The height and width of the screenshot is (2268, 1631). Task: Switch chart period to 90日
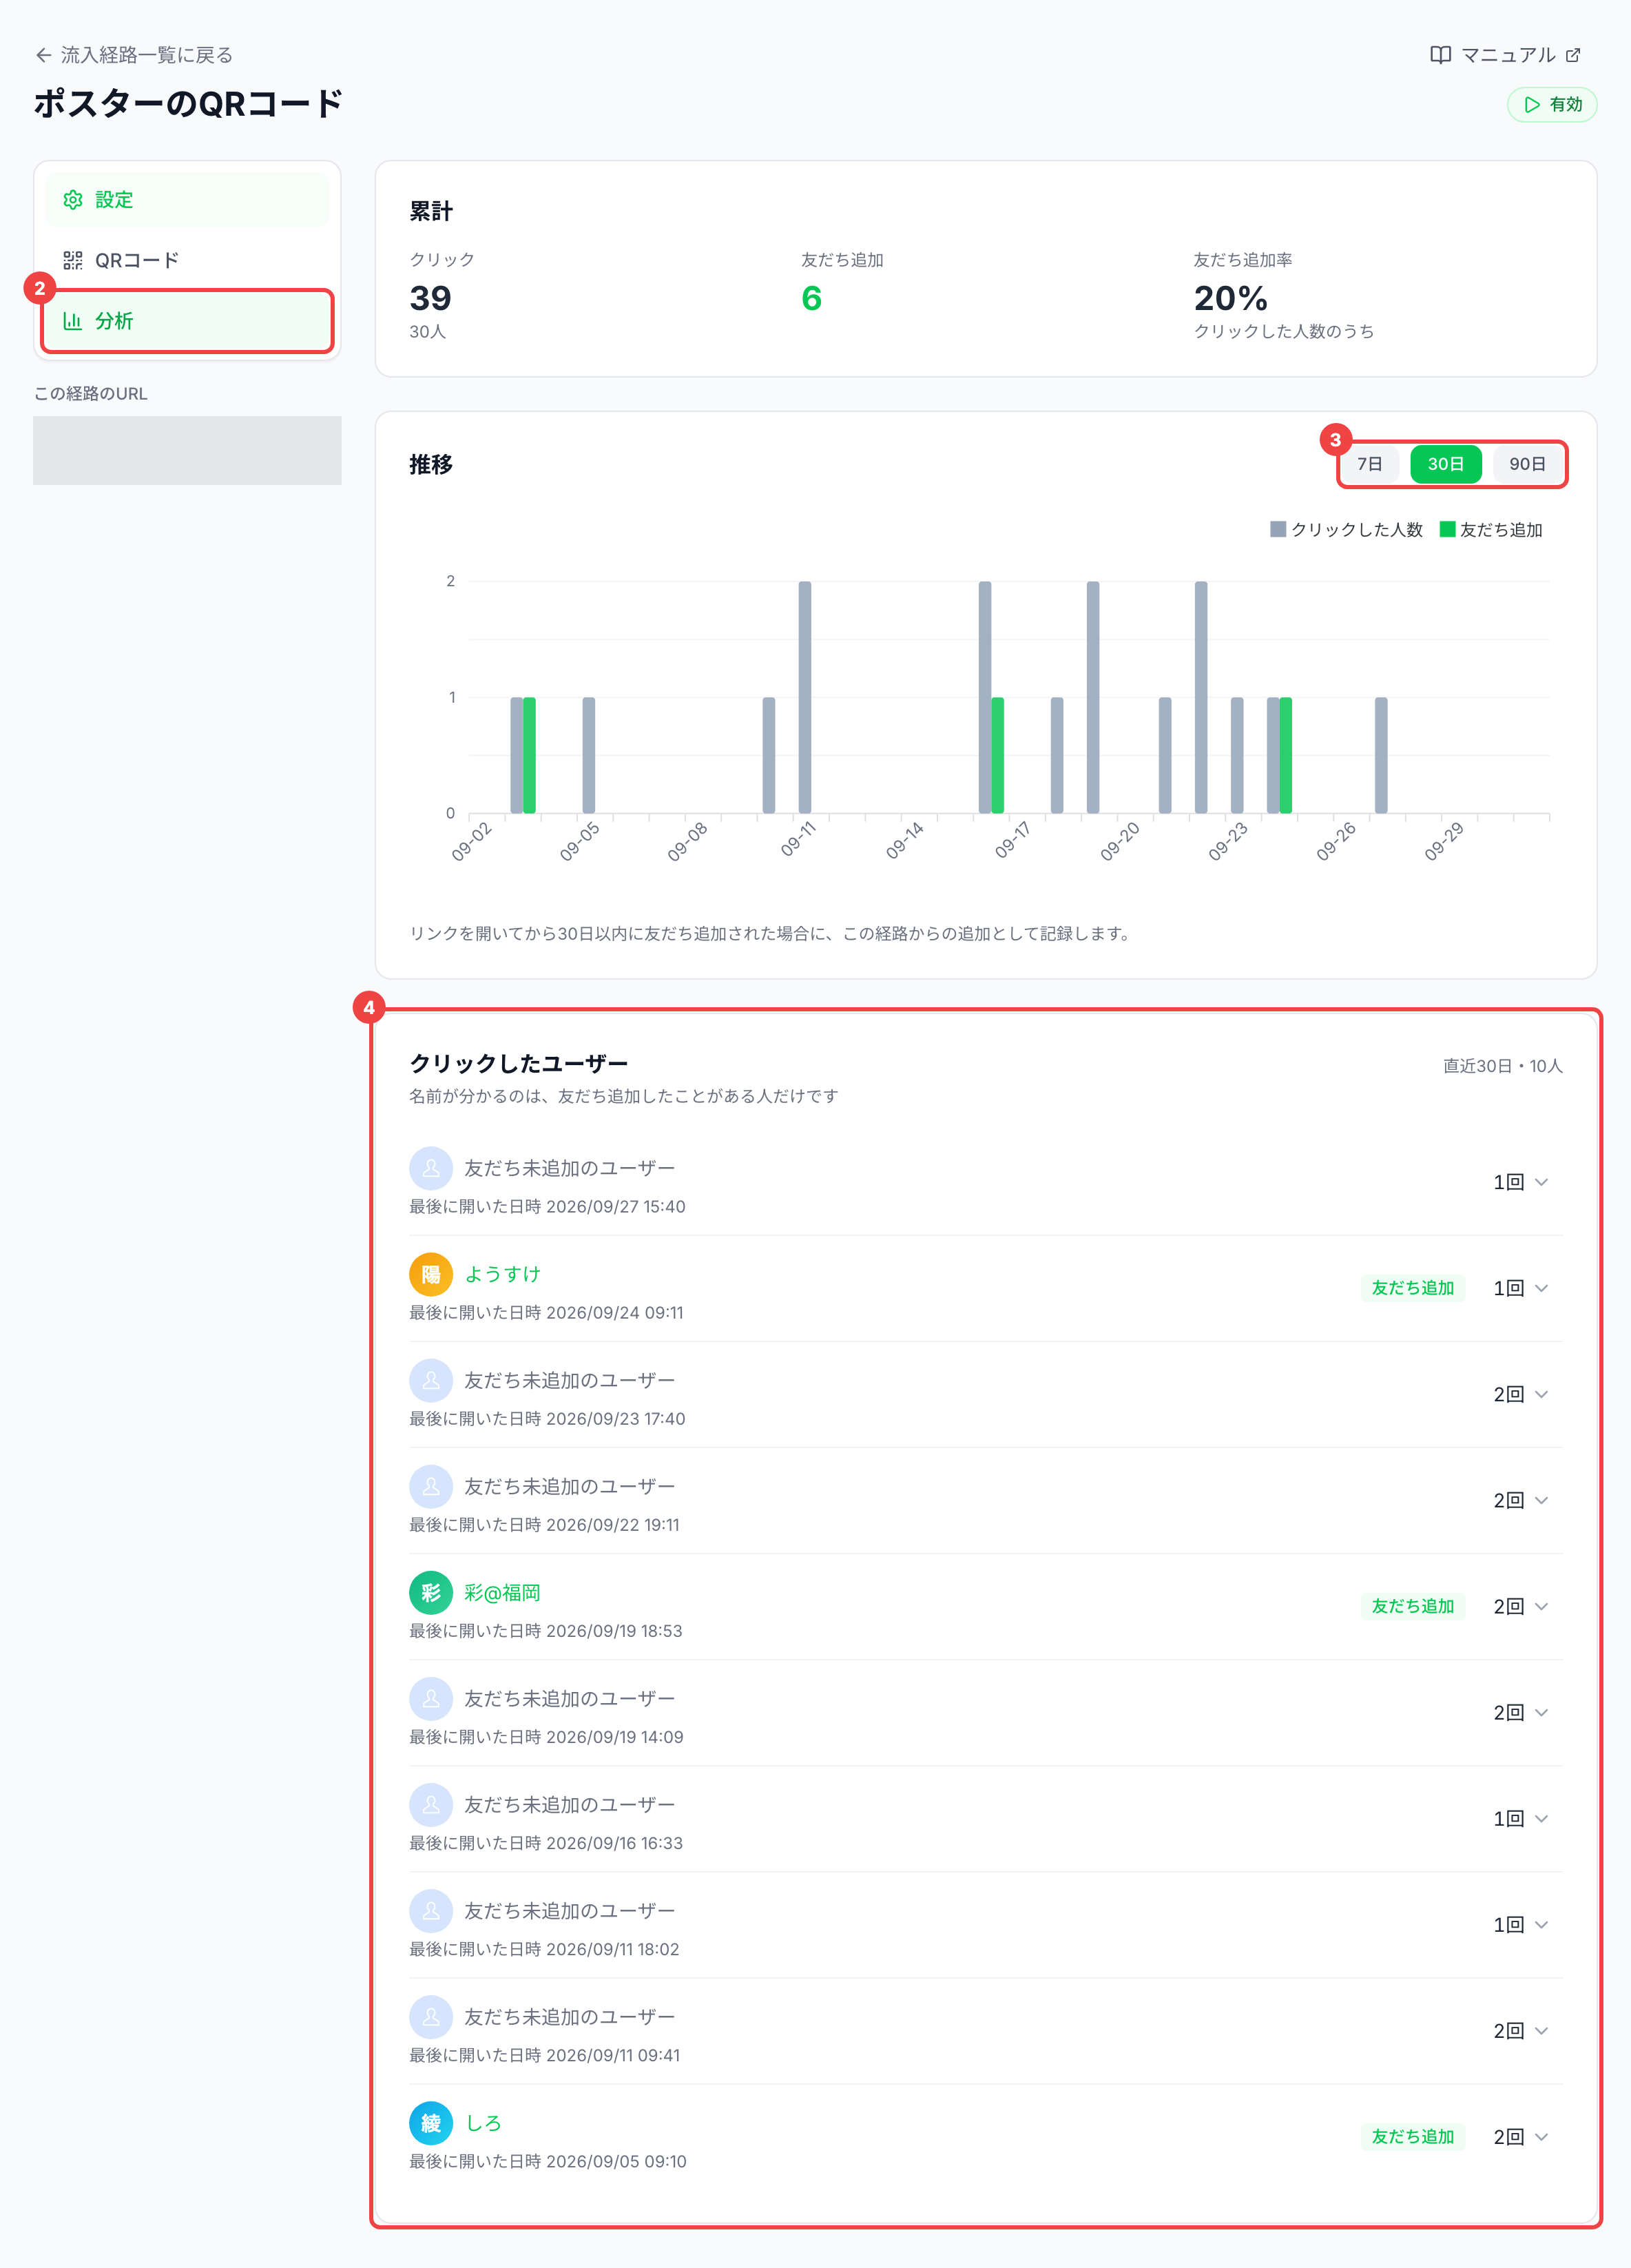tap(1527, 464)
